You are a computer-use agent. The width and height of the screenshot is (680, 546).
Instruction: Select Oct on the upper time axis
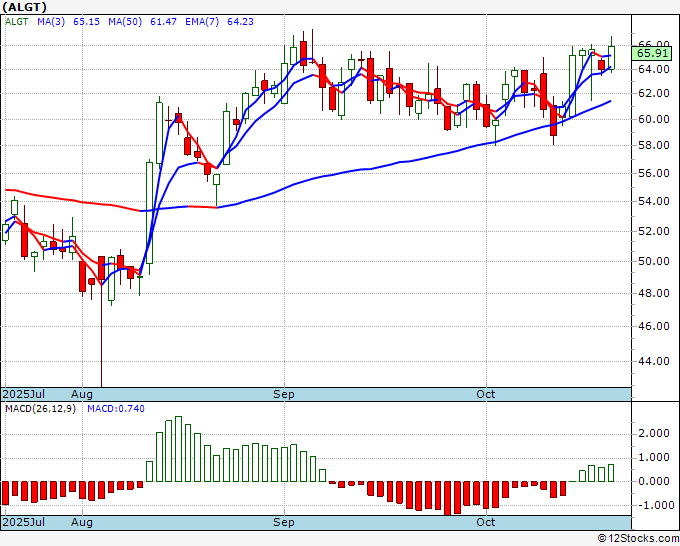(485, 394)
